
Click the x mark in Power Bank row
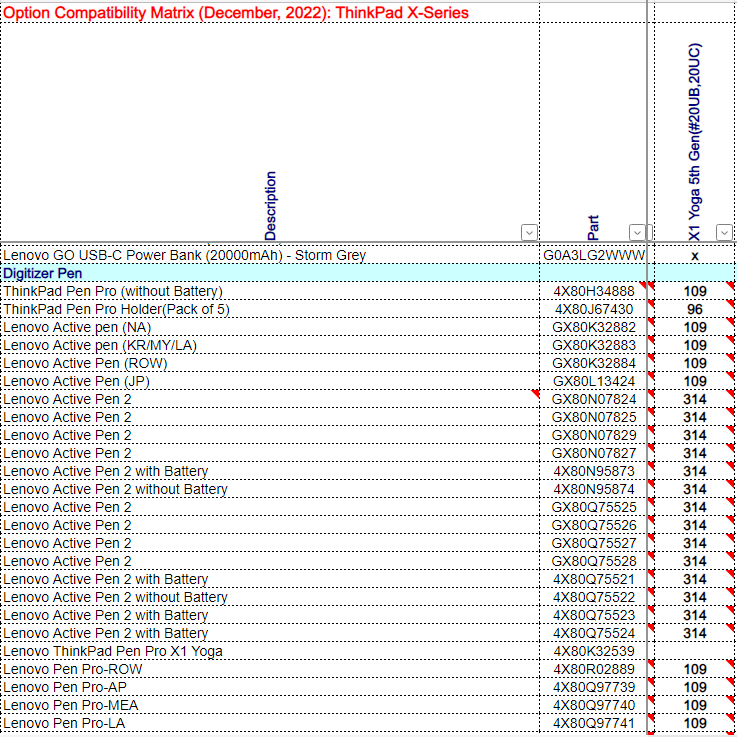click(695, 255)
